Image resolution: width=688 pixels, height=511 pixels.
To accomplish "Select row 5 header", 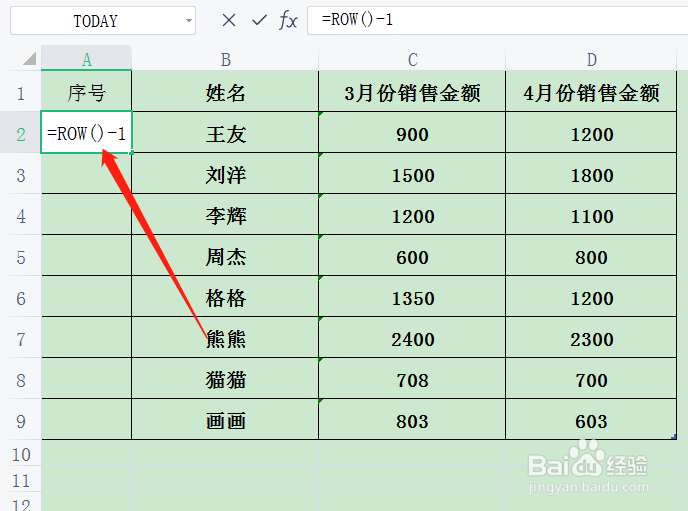I will [21, 257].
